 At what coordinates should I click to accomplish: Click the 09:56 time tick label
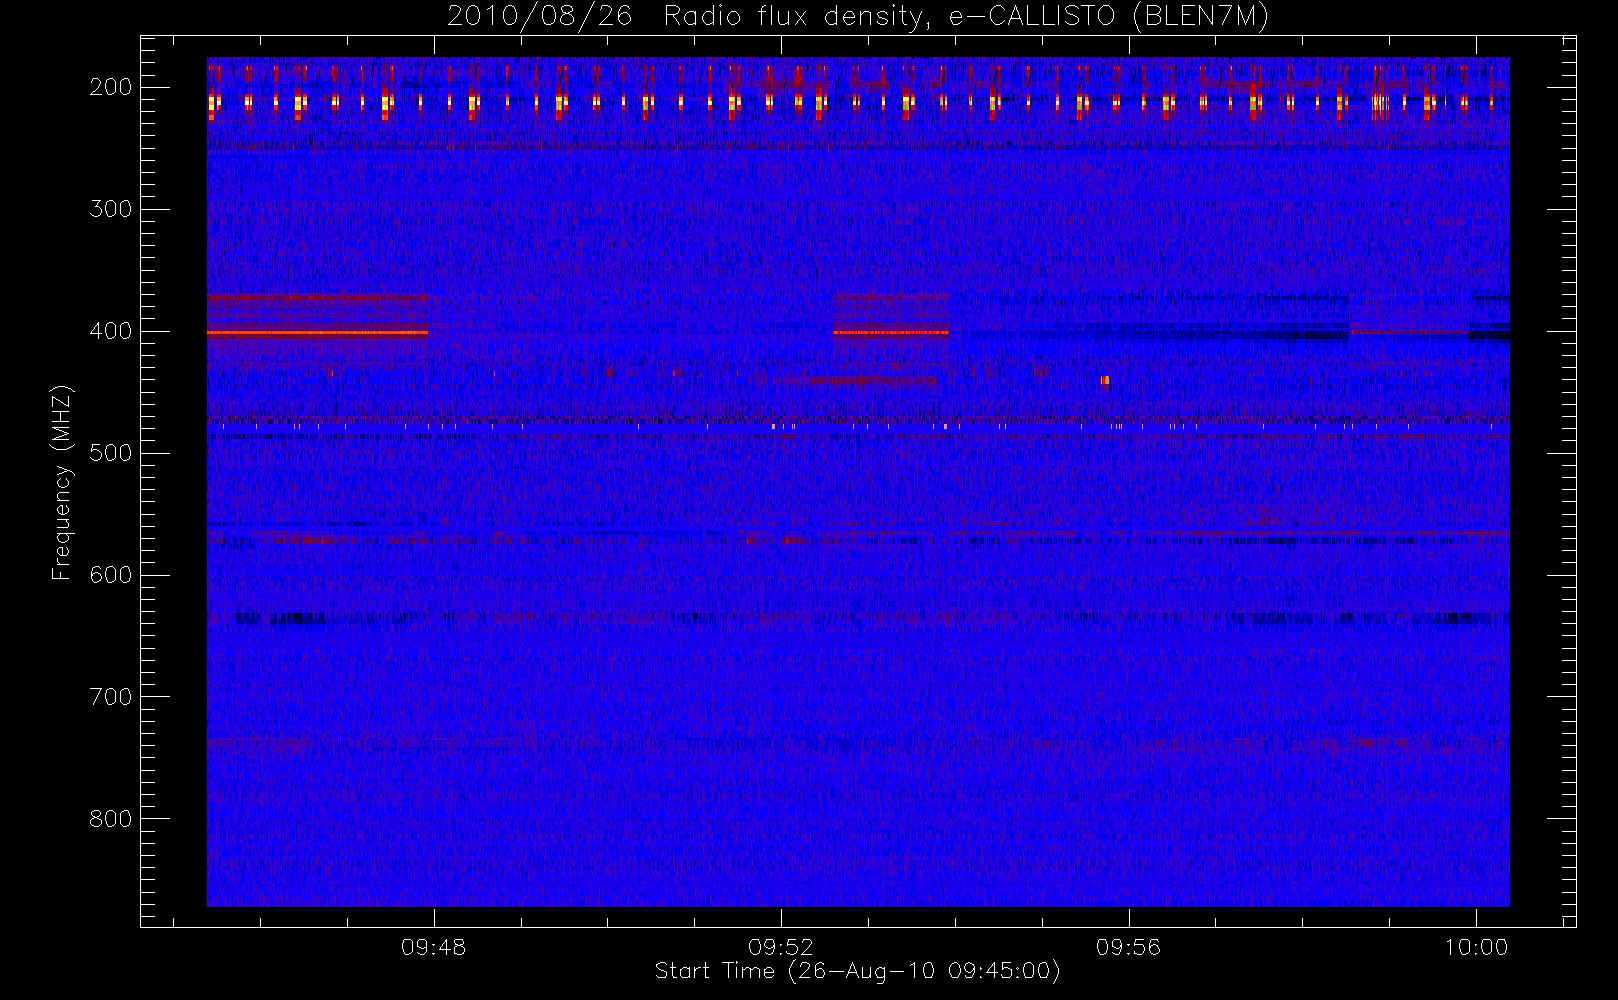(1128, 947)
